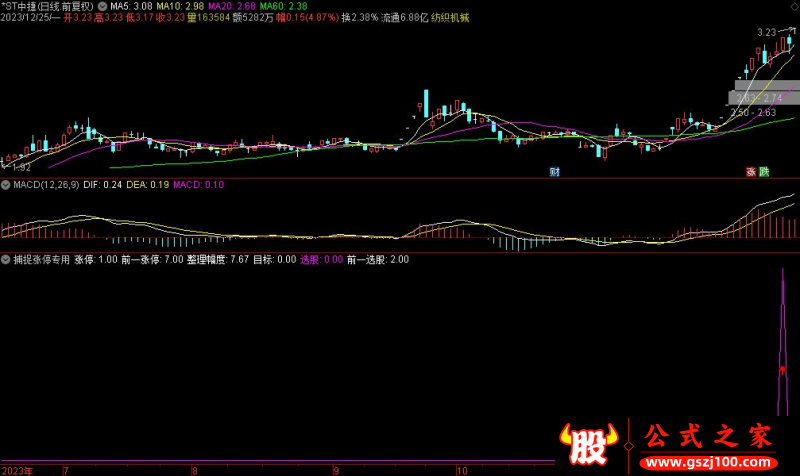Click the 财 financial event marker
Screen dimensions: 800x476
[x=554, y=172]
